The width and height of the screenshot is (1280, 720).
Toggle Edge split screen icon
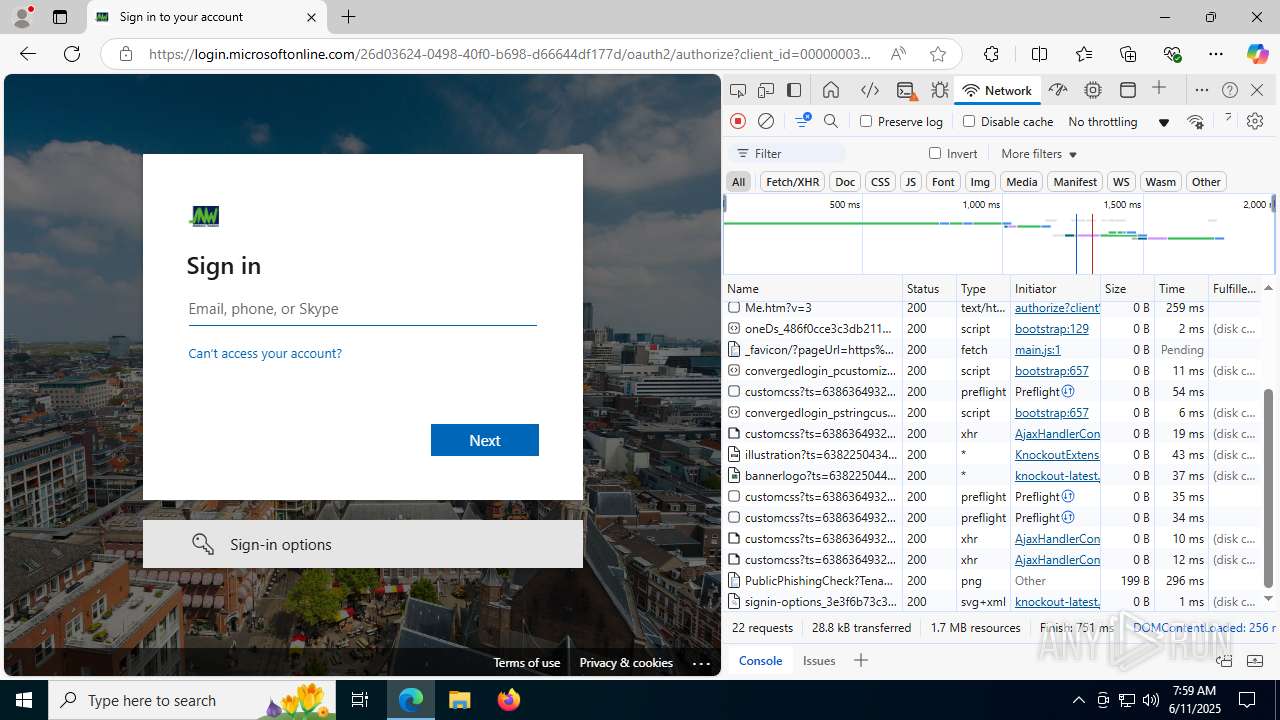click(1040, 54)
